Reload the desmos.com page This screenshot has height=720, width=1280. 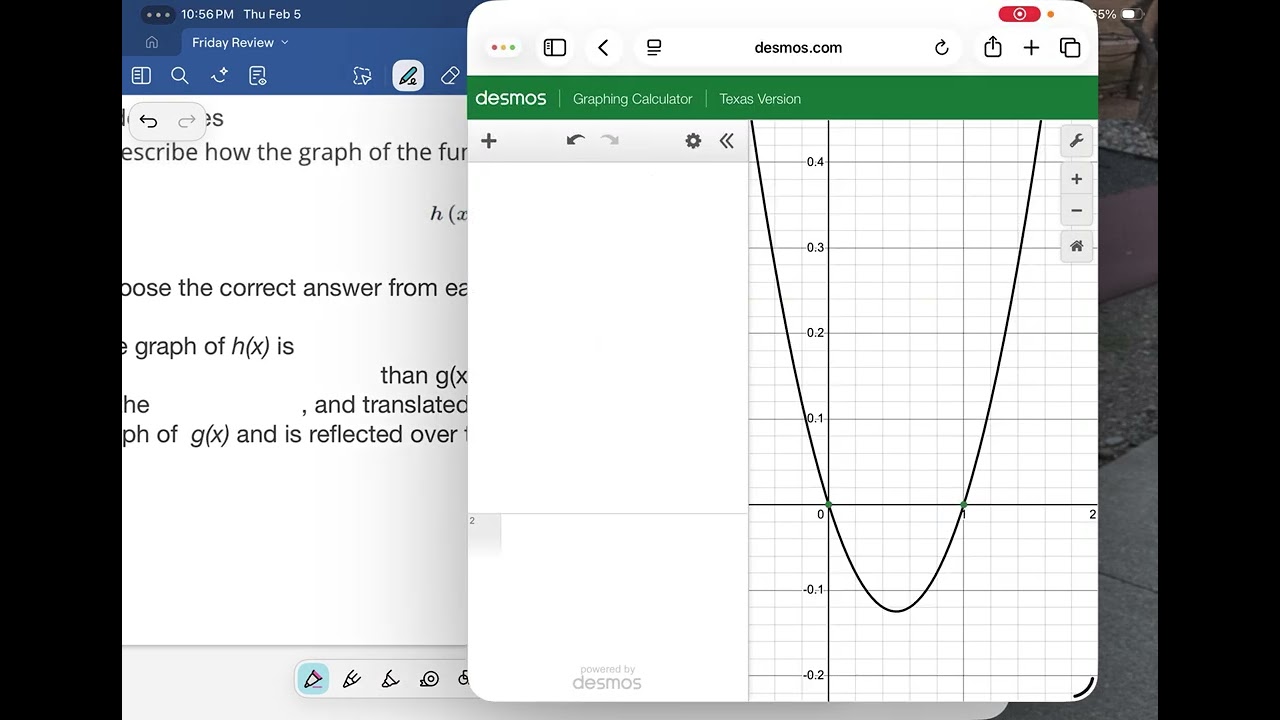click(941, 47)
